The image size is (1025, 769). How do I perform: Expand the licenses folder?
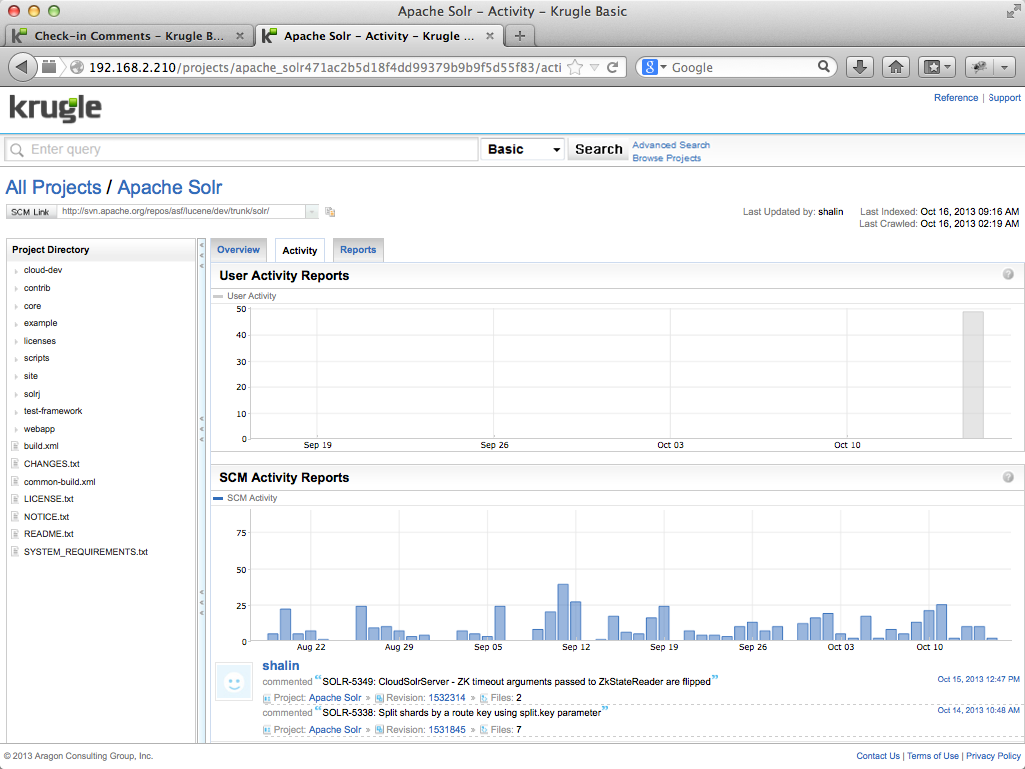tap(16, 341)
